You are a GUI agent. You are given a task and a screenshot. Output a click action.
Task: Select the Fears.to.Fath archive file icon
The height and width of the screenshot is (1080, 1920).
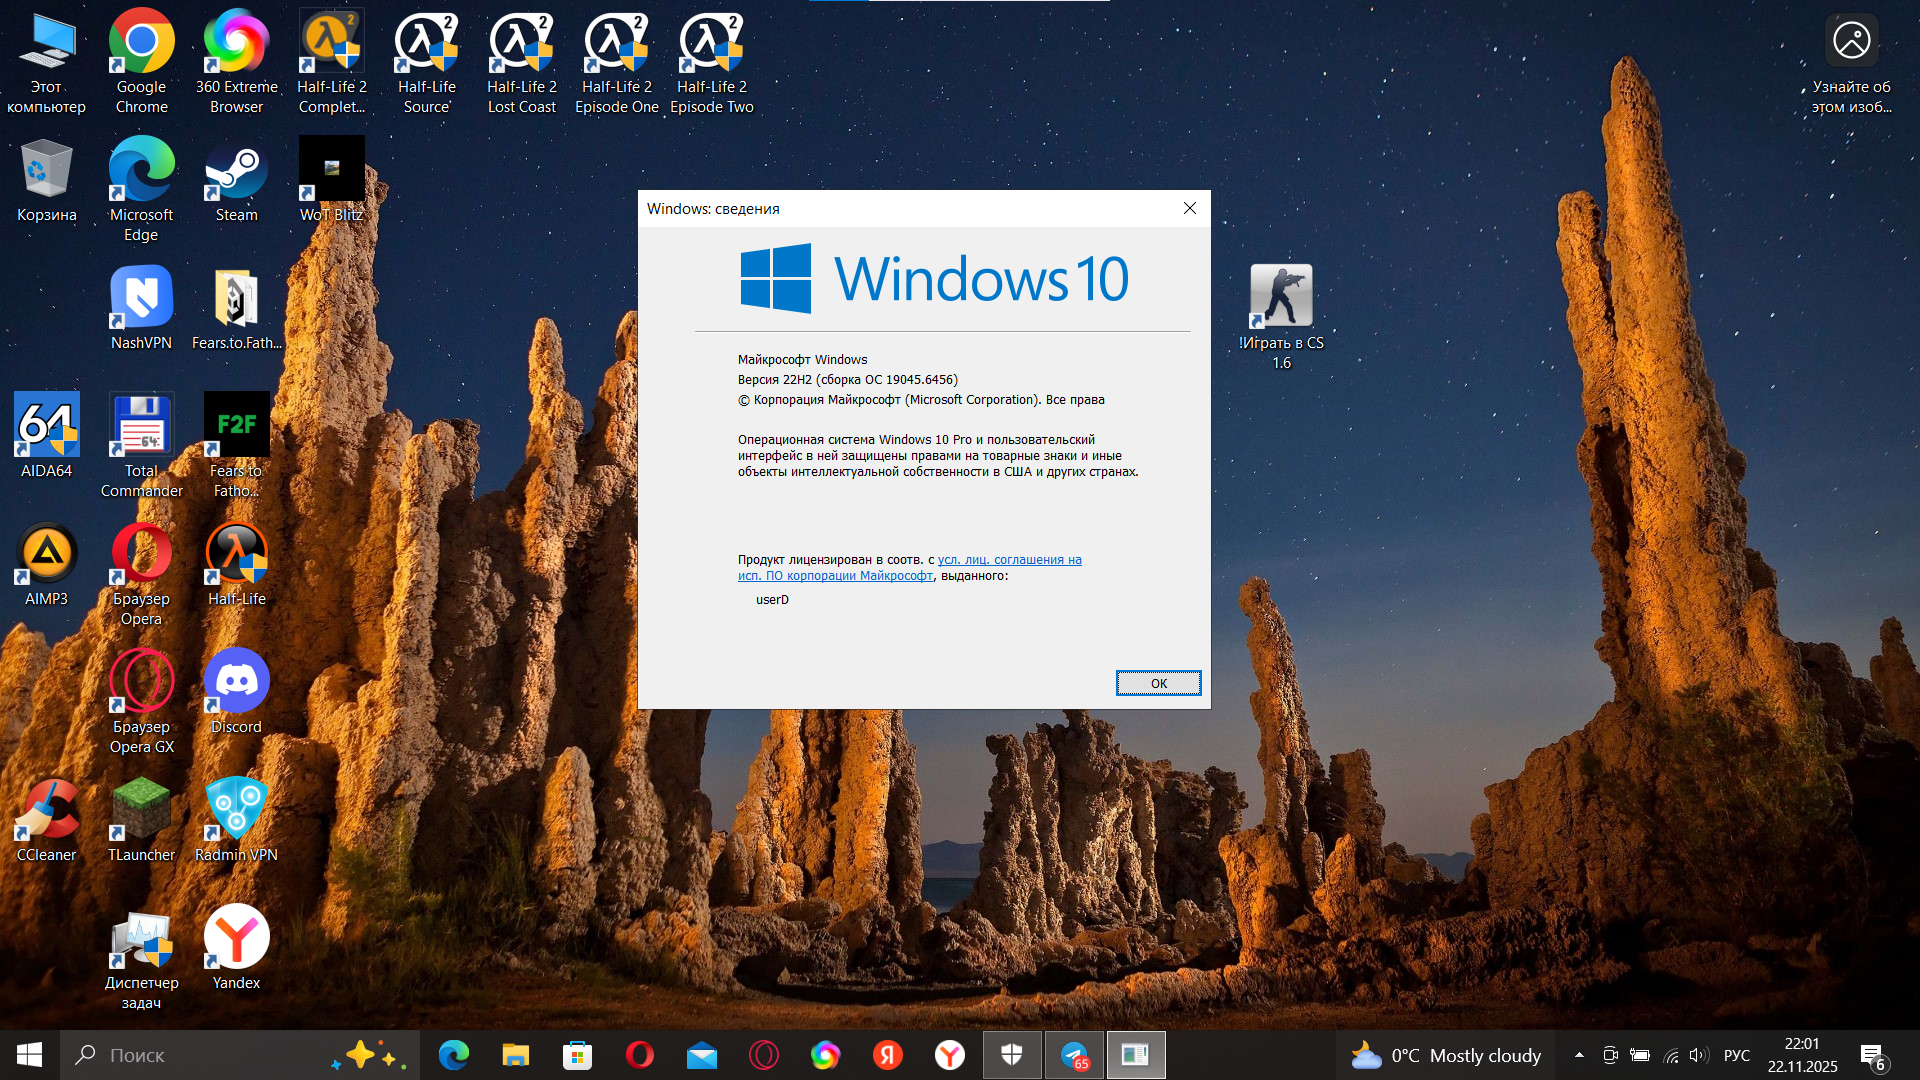pos(236,308)
